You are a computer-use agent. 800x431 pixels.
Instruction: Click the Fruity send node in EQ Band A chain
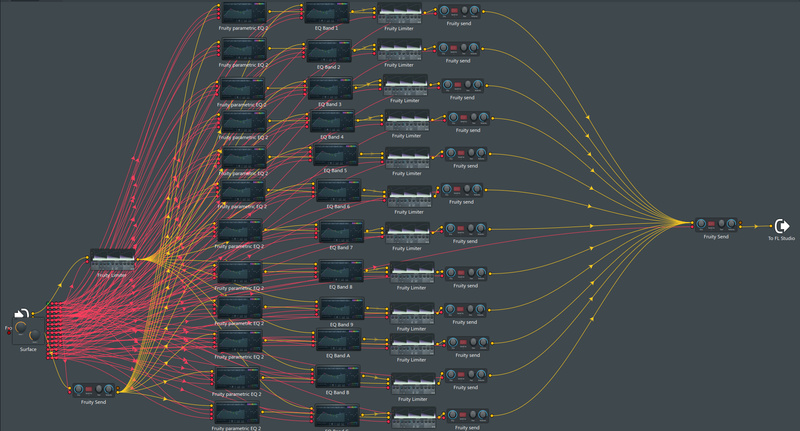[x=468, y=343]
